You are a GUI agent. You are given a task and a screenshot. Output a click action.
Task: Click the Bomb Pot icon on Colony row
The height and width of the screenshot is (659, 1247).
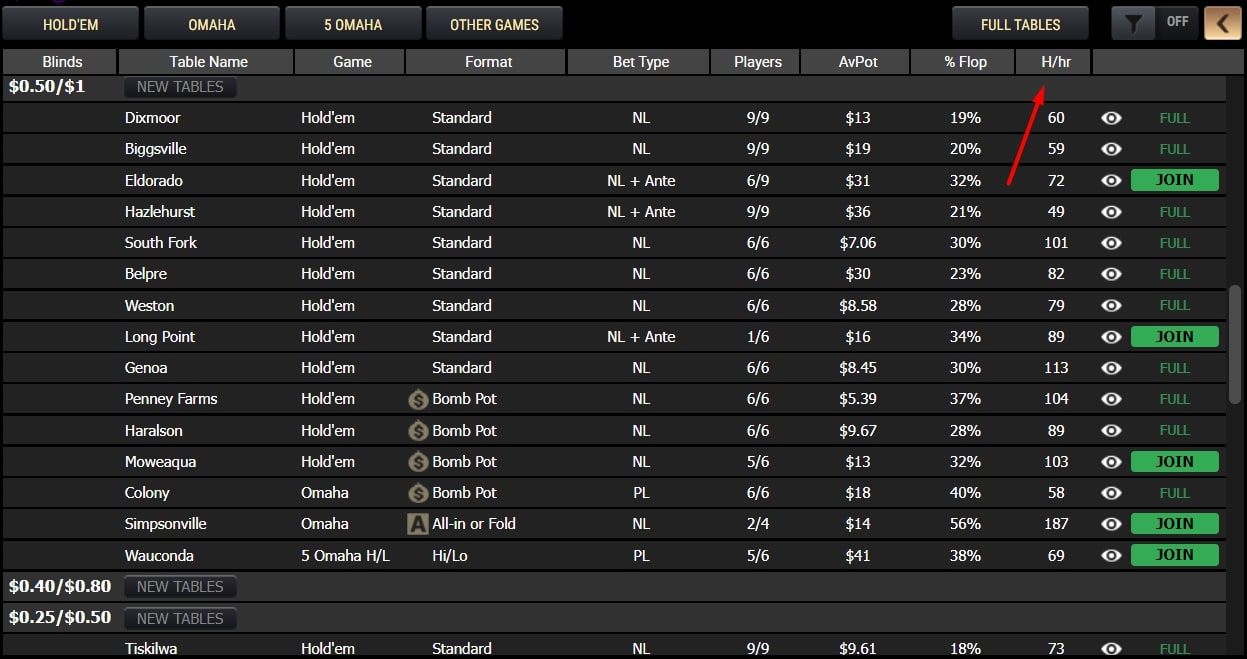(x=418, y=493)
